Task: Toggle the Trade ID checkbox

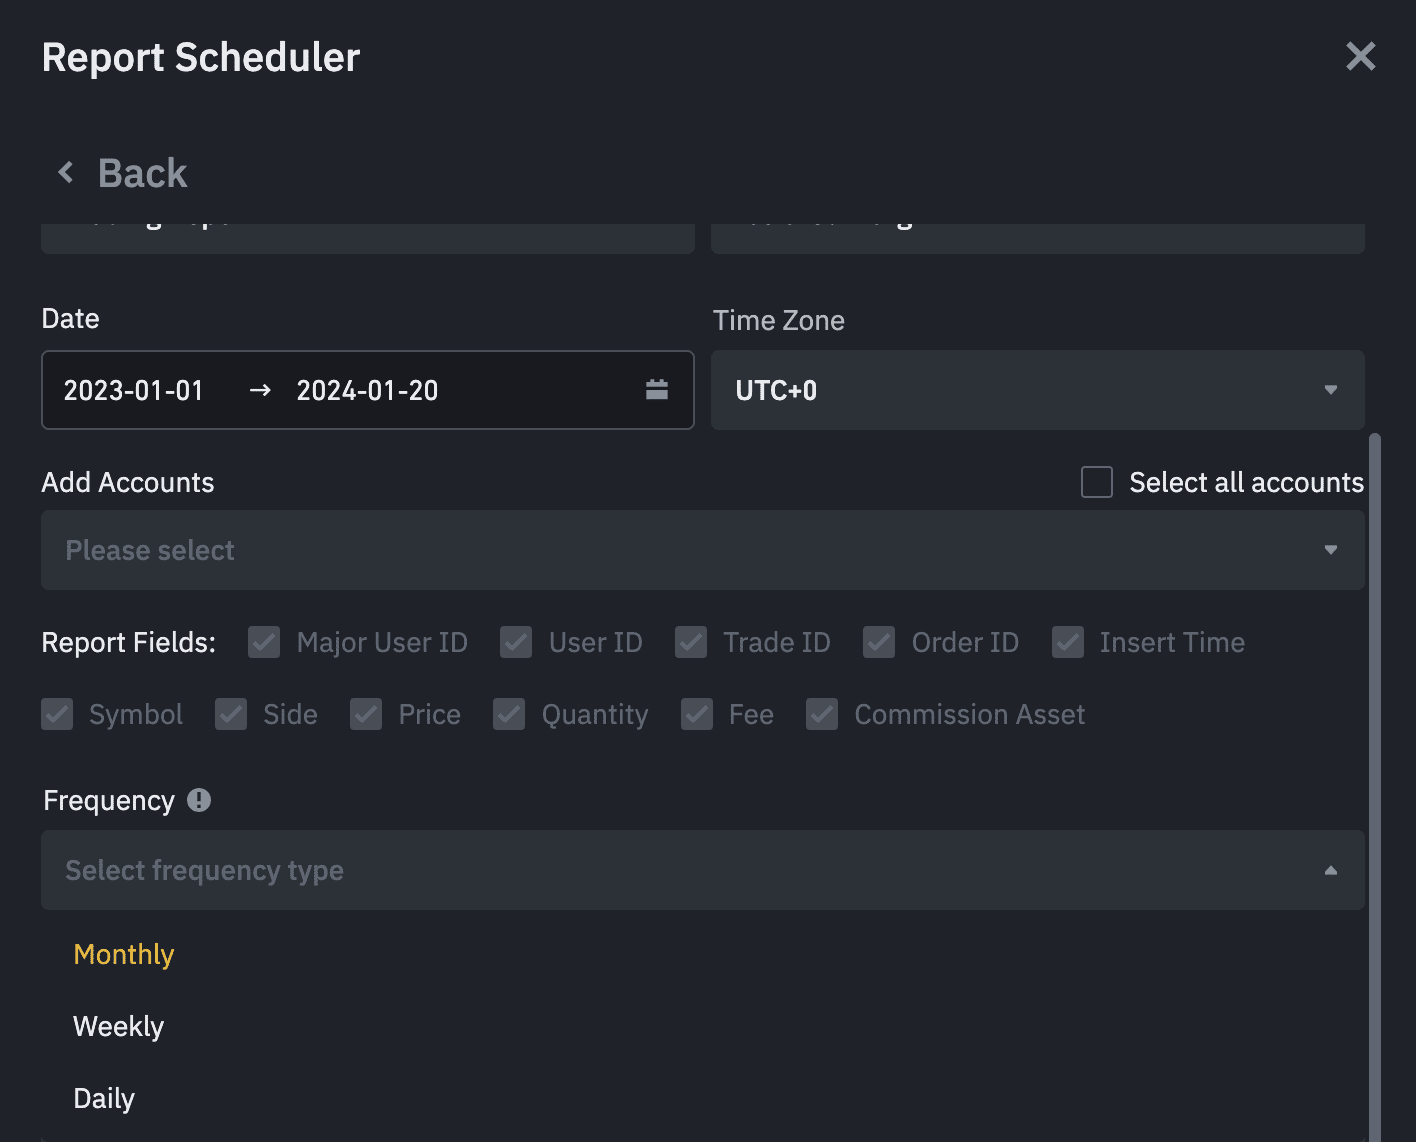Action: point(691,642)
